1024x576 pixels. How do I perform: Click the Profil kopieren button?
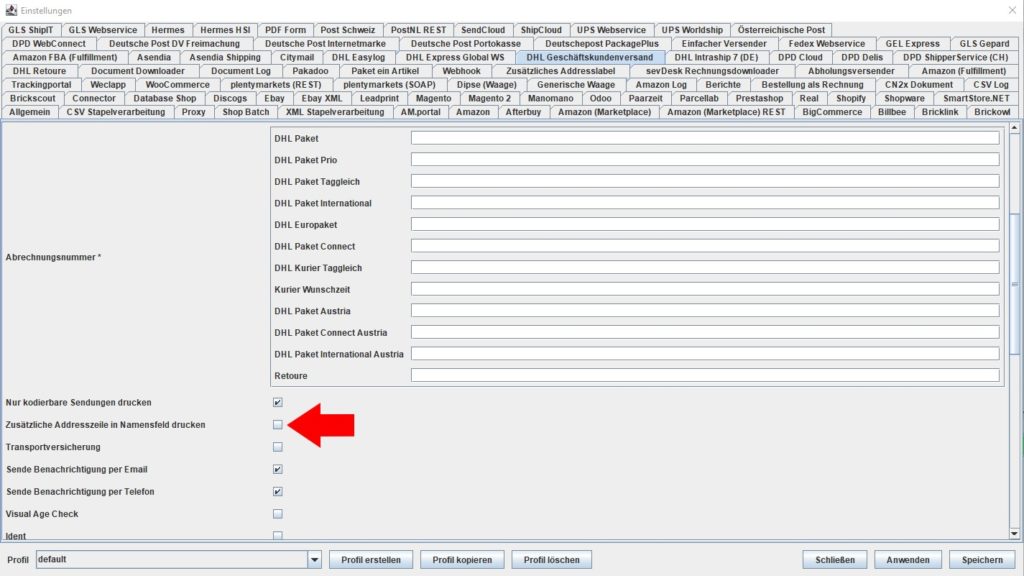(x=462, y=560)
